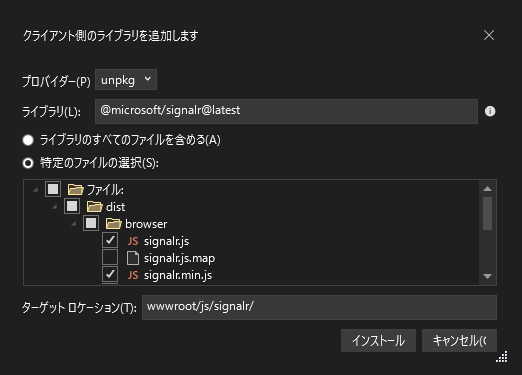Select the signalr.min.js file name

click(x=178, y=276)
